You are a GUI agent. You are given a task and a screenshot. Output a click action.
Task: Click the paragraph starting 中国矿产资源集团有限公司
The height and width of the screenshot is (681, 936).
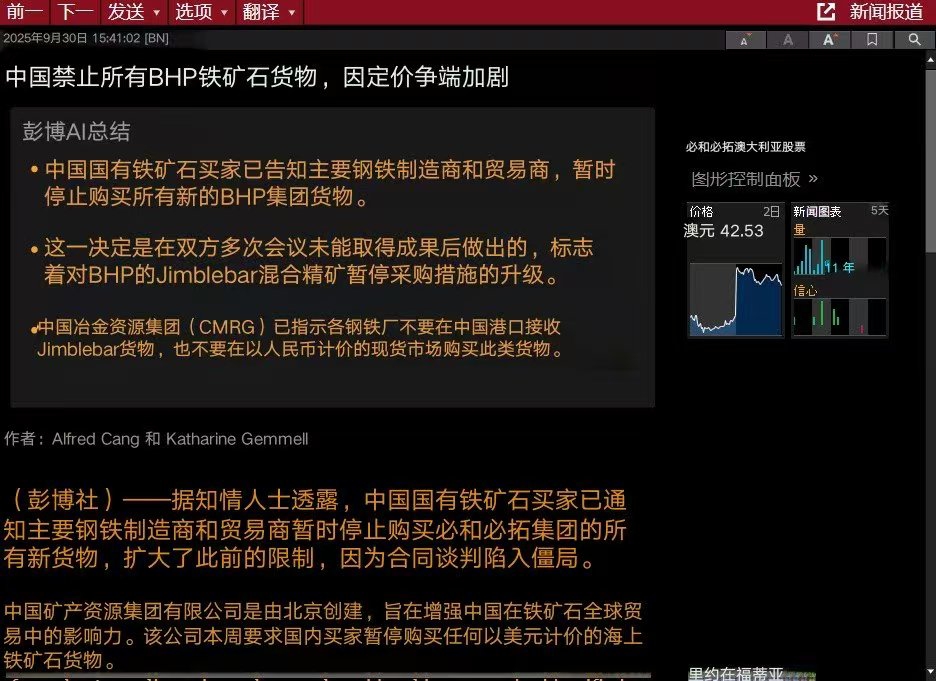323,636
